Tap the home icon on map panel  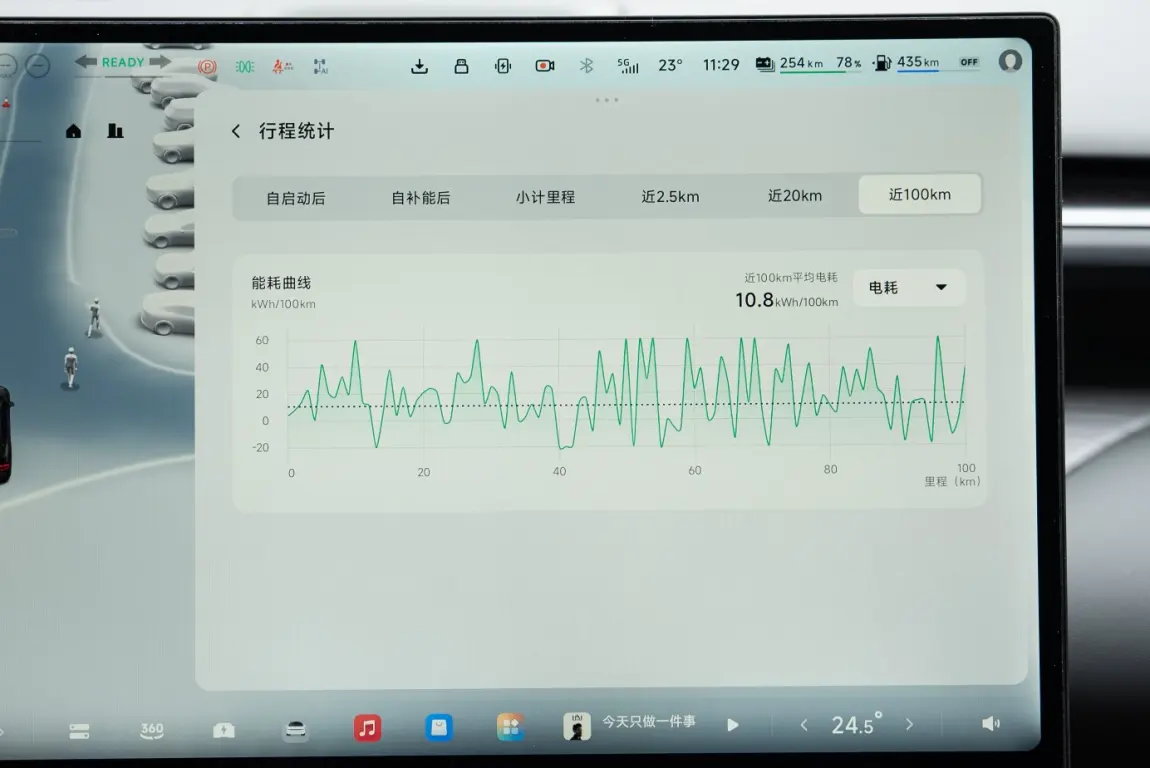pyautogui.click(x=73, y=131)
